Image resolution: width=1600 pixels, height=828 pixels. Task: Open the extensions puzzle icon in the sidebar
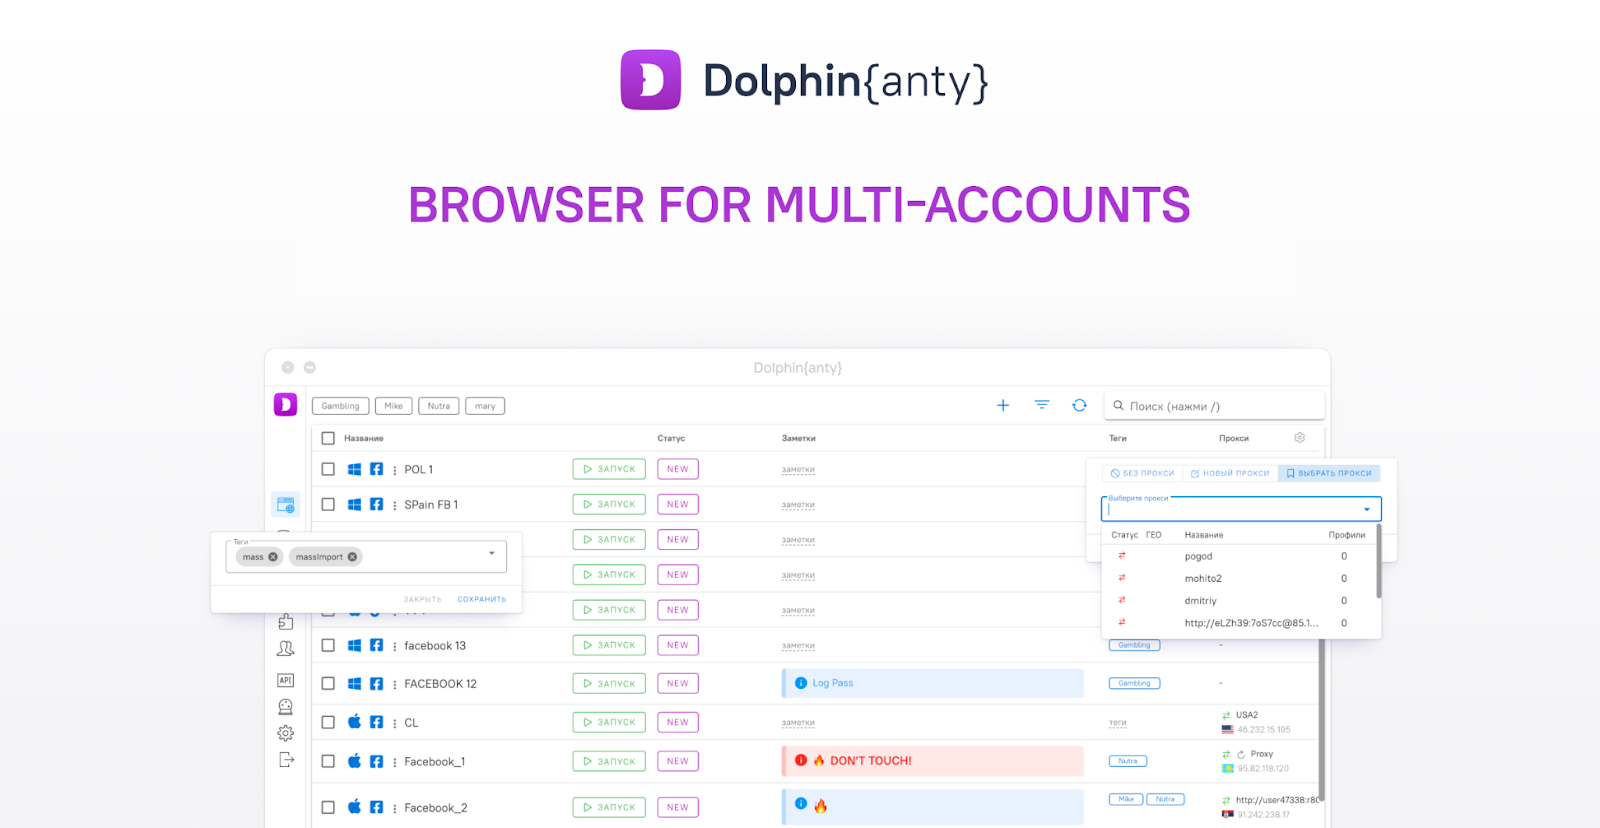285,621
